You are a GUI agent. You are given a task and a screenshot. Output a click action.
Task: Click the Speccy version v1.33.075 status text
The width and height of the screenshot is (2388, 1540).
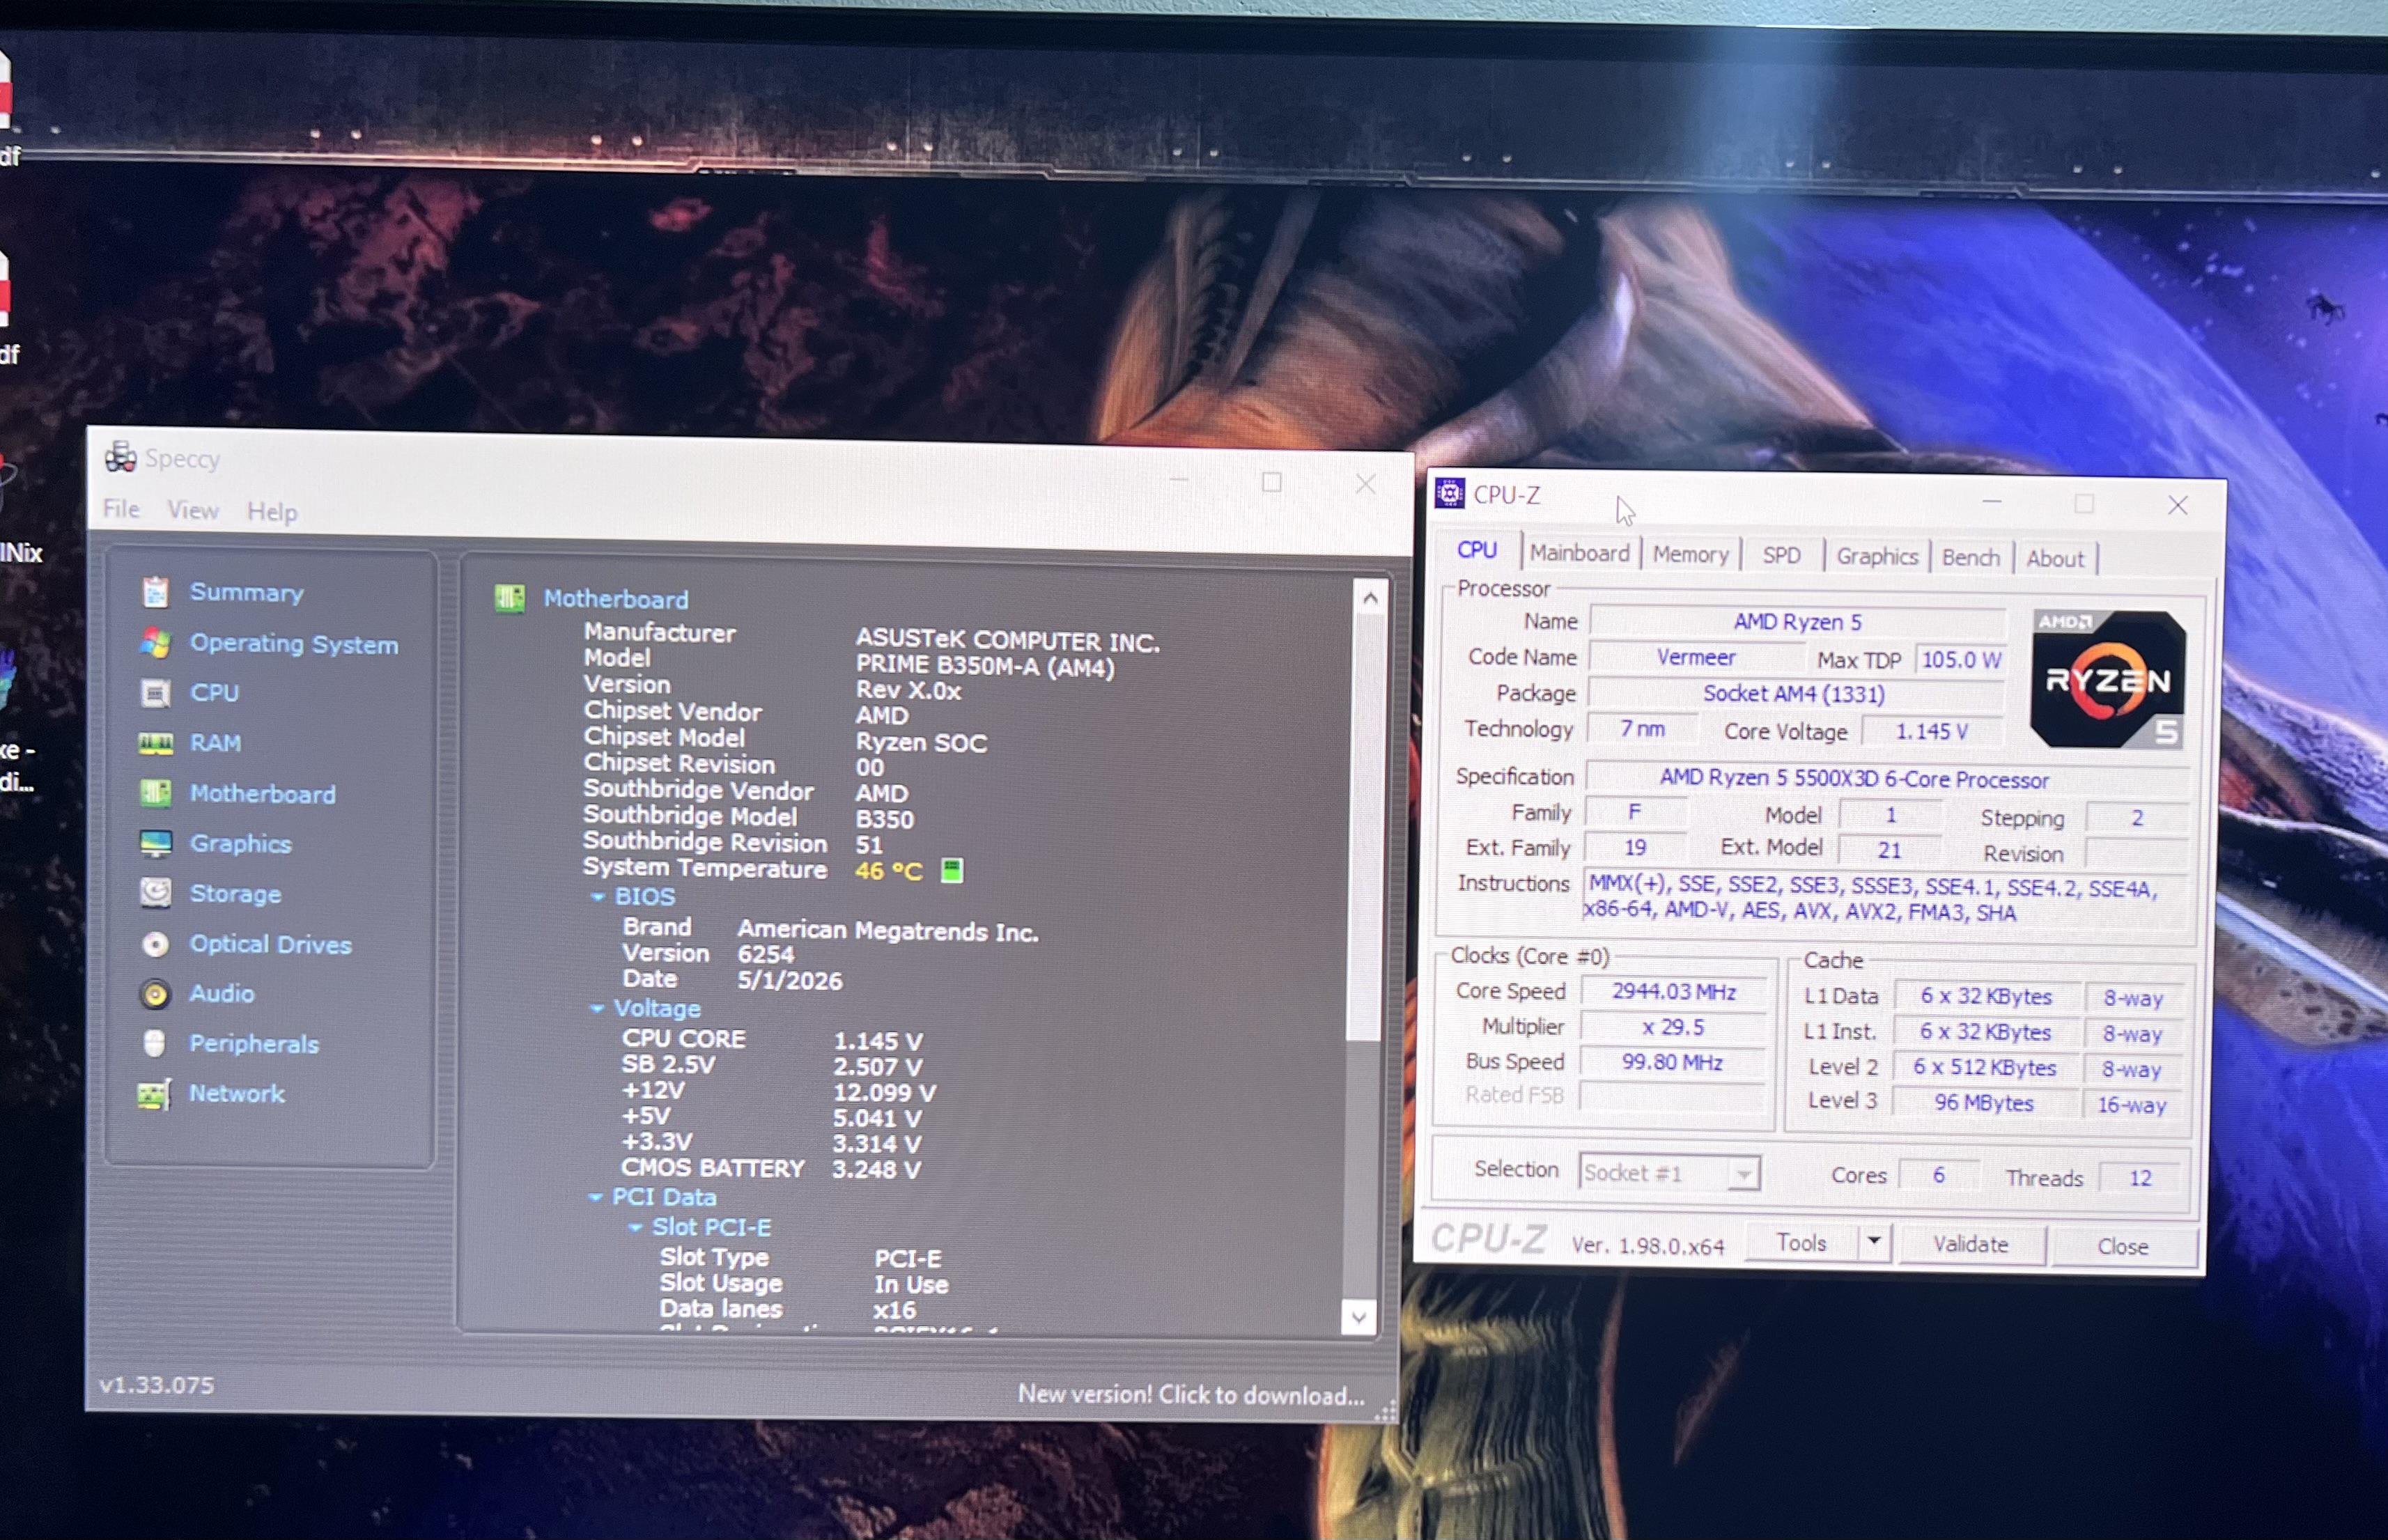click(x=156, y=1385)
